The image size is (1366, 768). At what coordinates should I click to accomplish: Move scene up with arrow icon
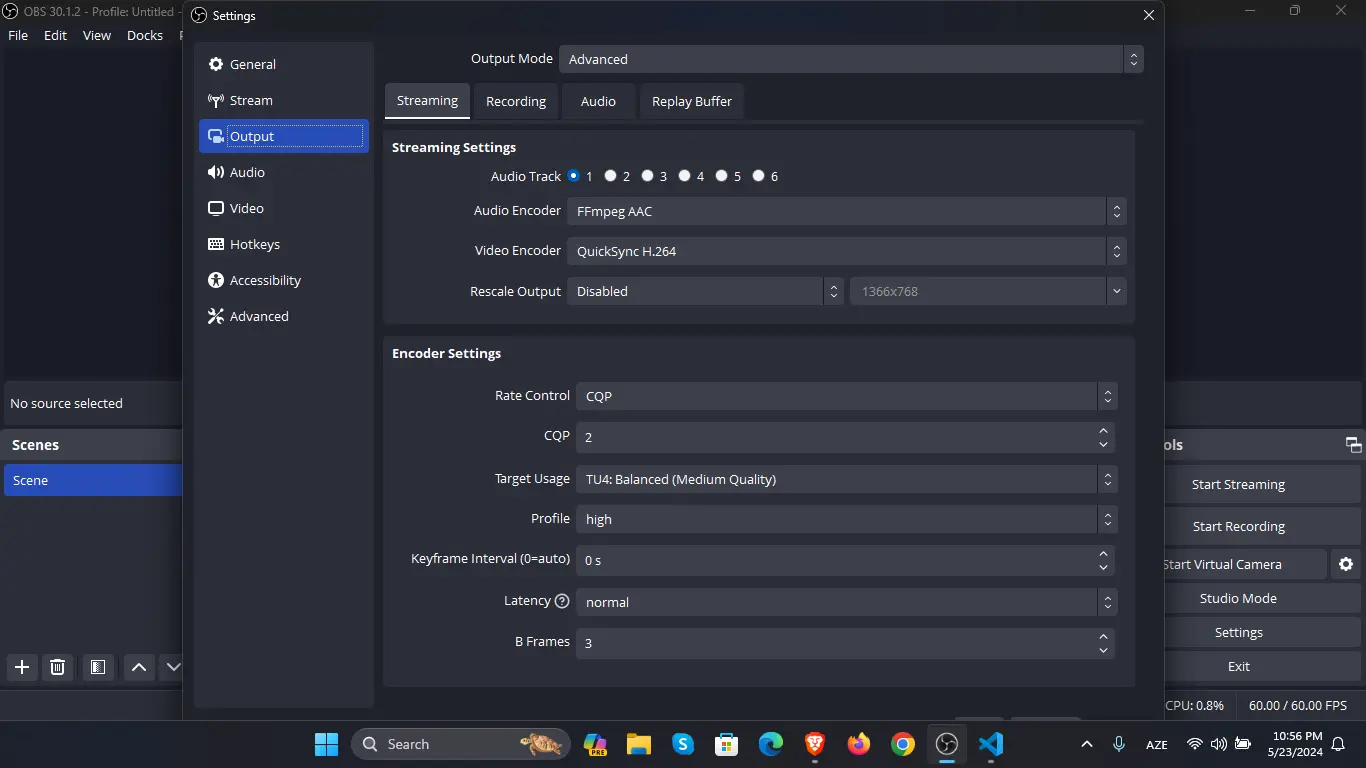coord(139,667)
